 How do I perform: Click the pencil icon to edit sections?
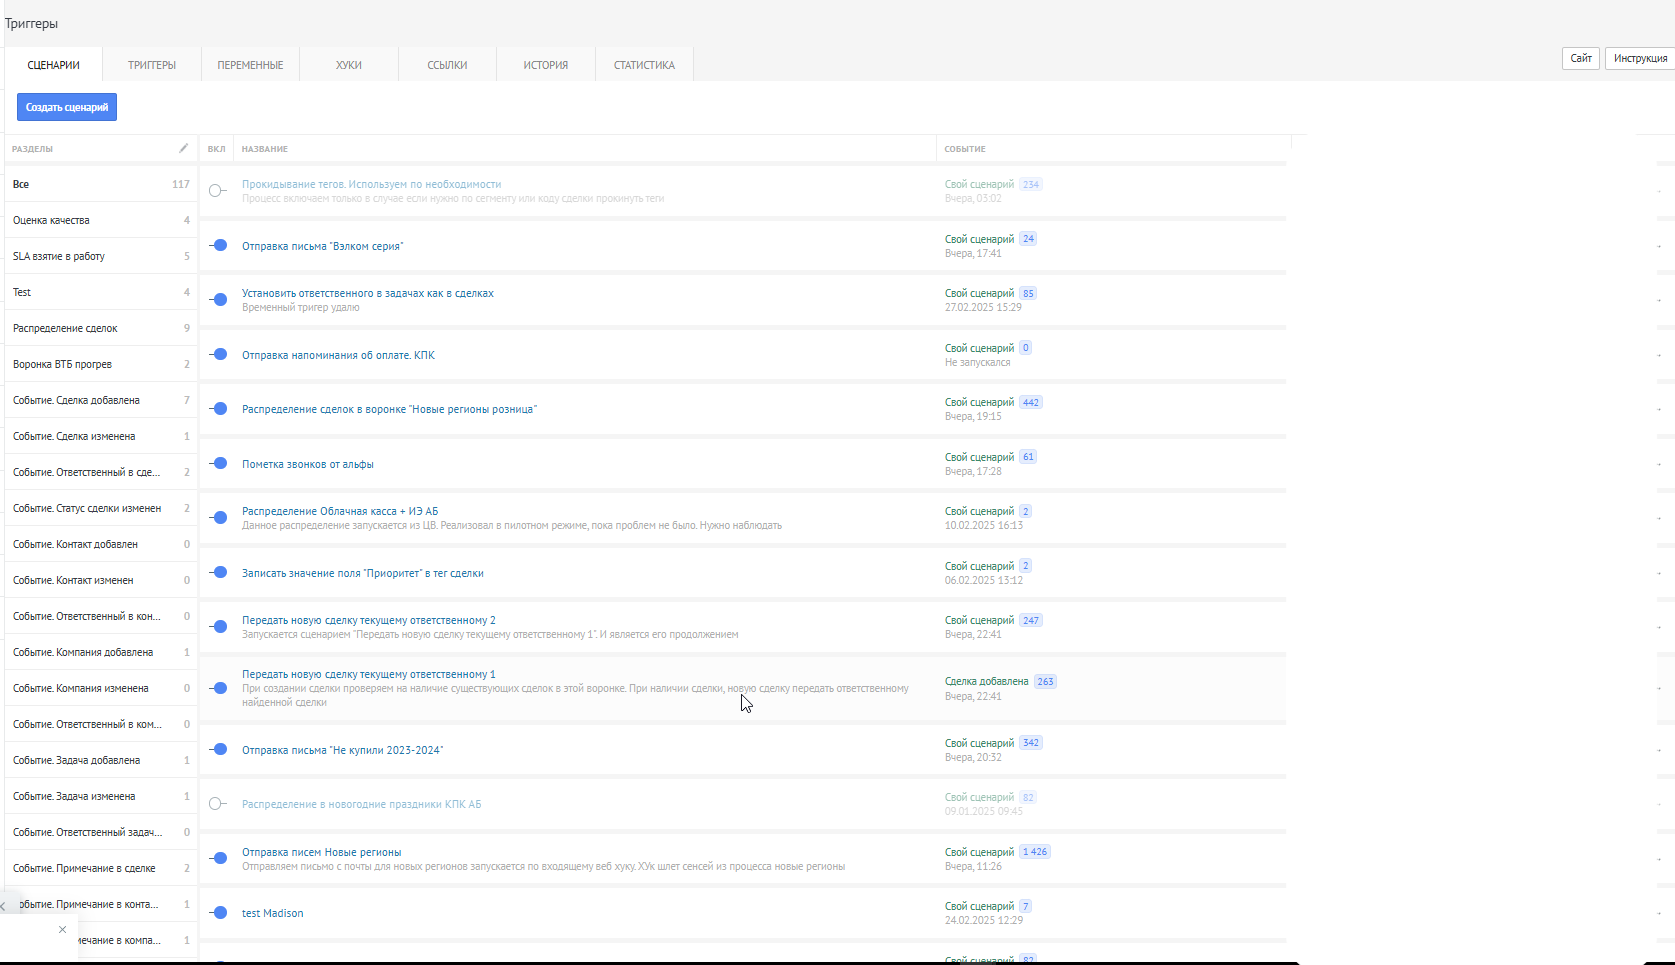click(183, 148)
